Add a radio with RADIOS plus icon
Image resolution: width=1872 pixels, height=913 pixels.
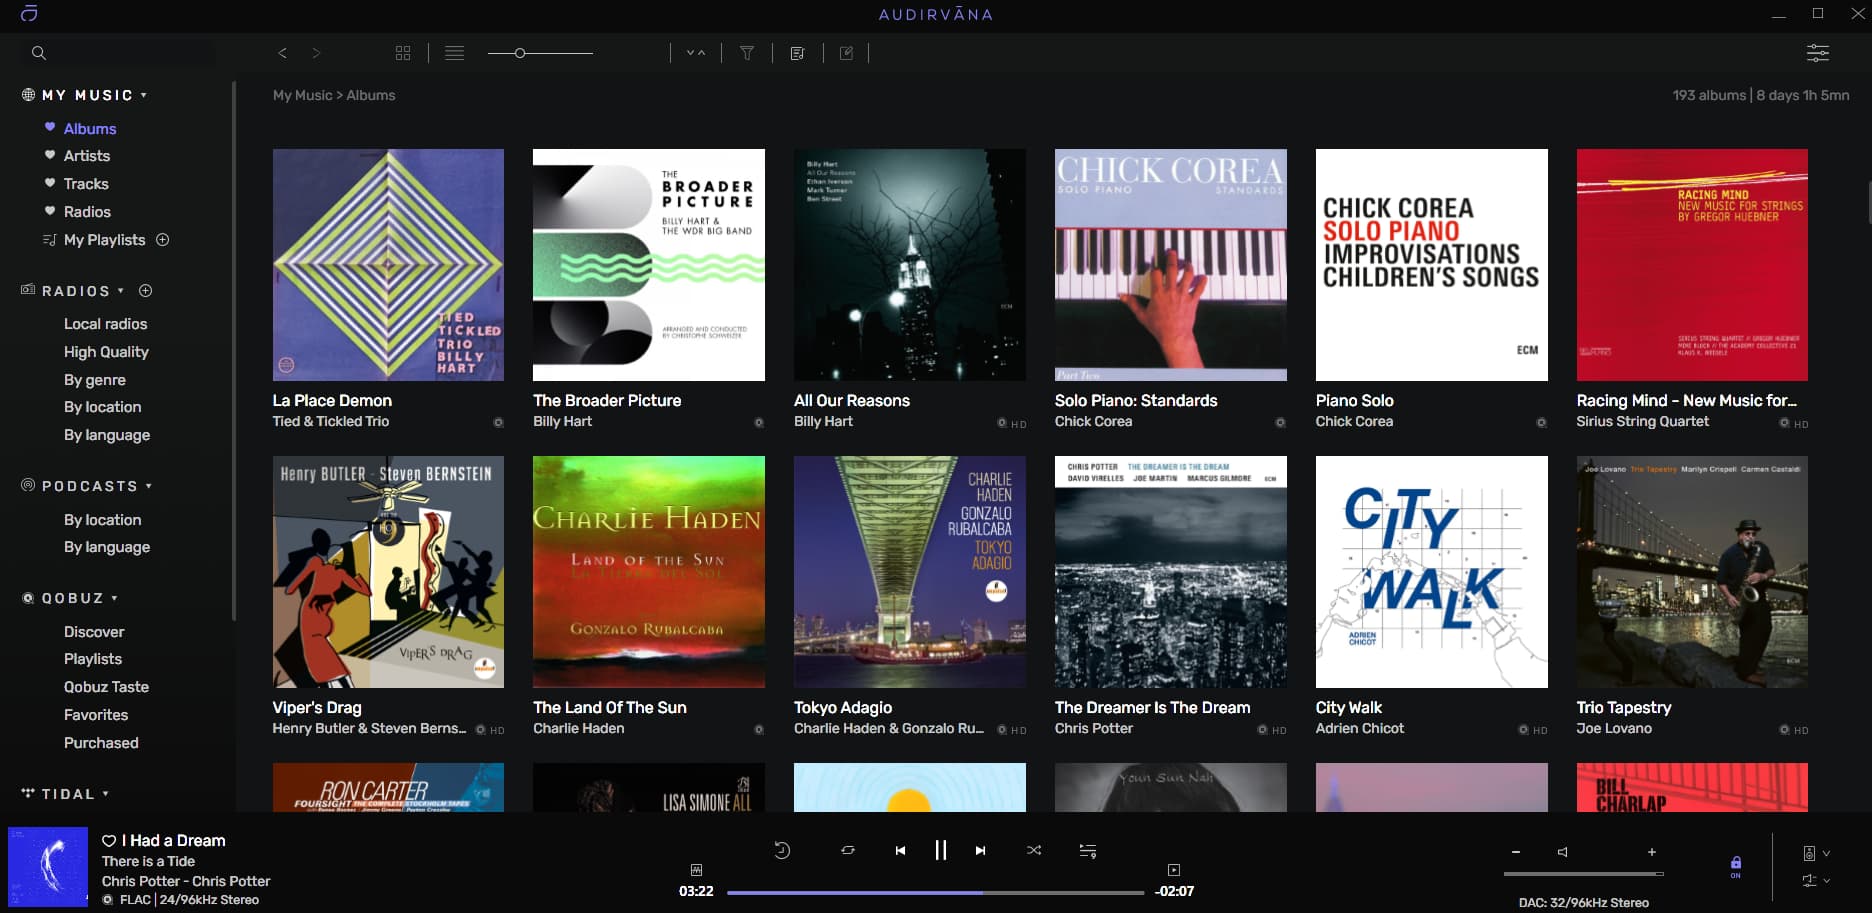[x=146, y=291]
